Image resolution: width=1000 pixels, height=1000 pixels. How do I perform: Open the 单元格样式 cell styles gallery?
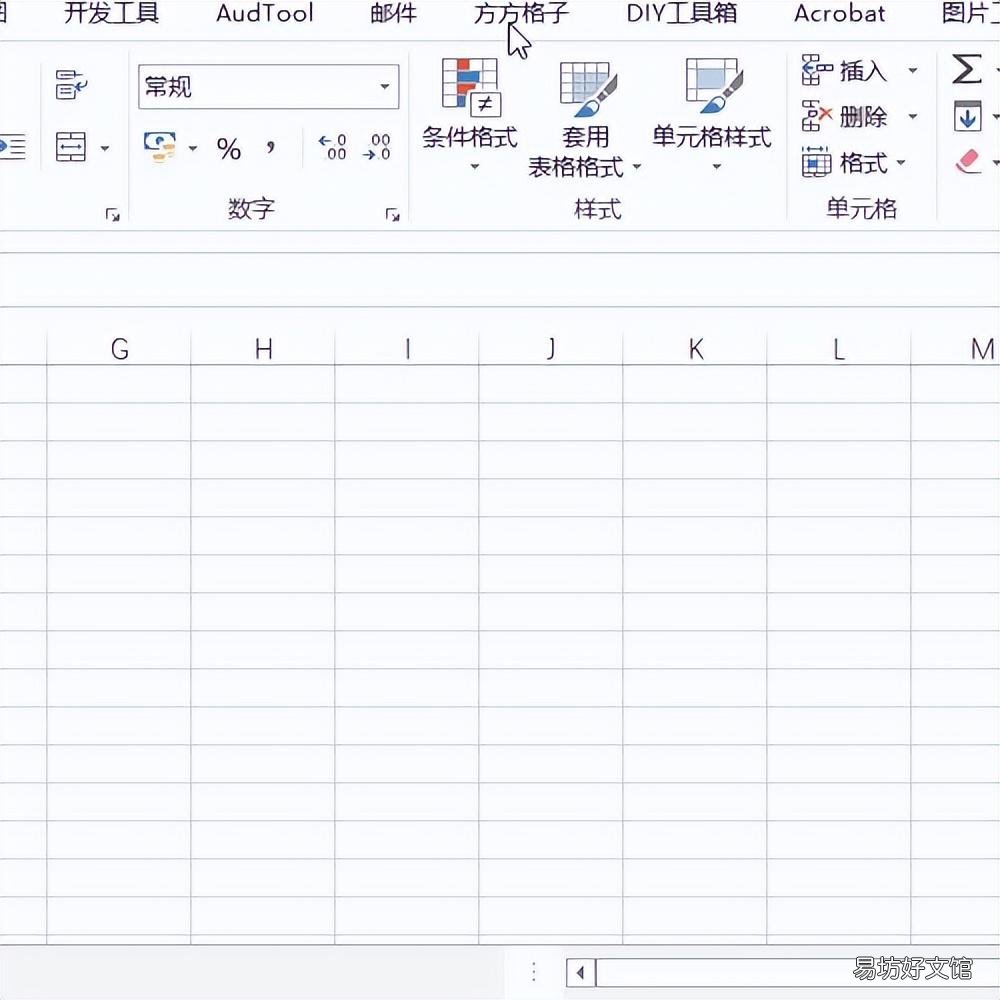pyautogui.click(x=712, y=115)
